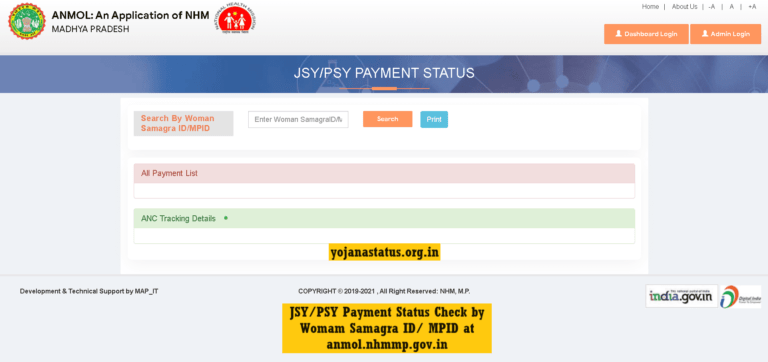The height and width of the screenshot is (362, 768).
Task: Open the Admin Login button
Action: coord(725,34)
